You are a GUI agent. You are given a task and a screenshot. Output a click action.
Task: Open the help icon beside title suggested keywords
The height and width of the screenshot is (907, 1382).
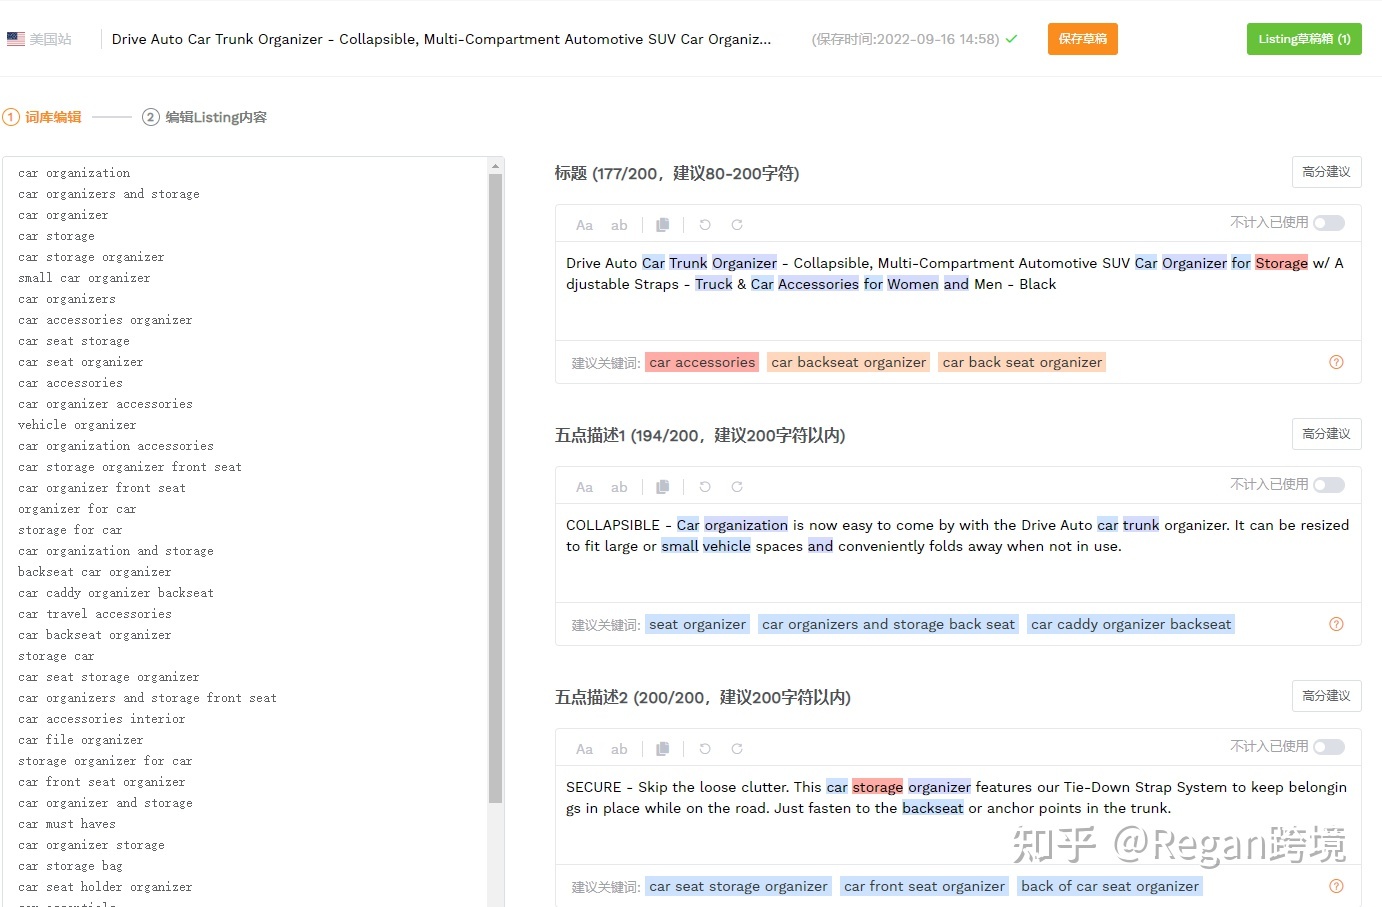1336,362
